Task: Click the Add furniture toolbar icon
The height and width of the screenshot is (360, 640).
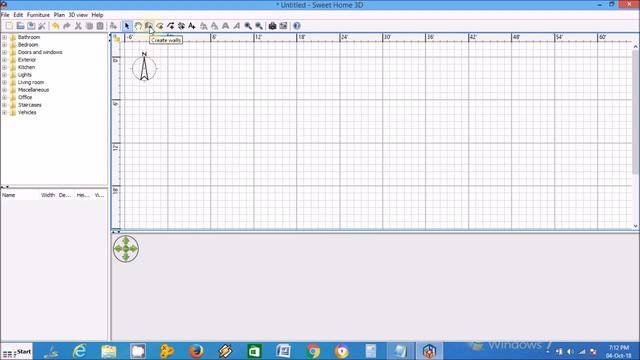Action: pos(113,26)
